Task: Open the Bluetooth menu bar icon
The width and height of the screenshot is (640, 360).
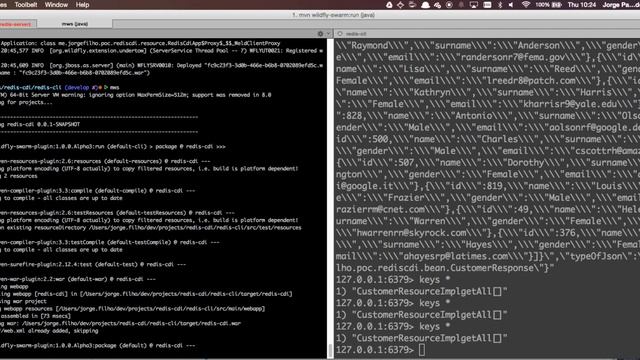Action: point(500,5)
